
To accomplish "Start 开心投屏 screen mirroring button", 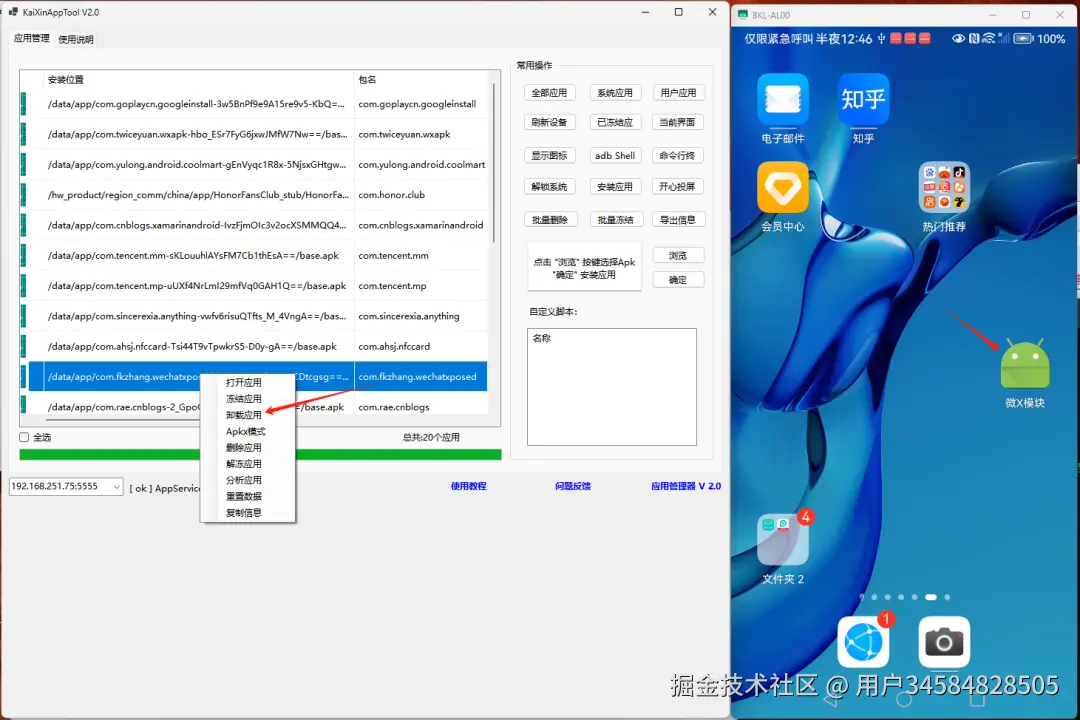I will tap(678, 186).
